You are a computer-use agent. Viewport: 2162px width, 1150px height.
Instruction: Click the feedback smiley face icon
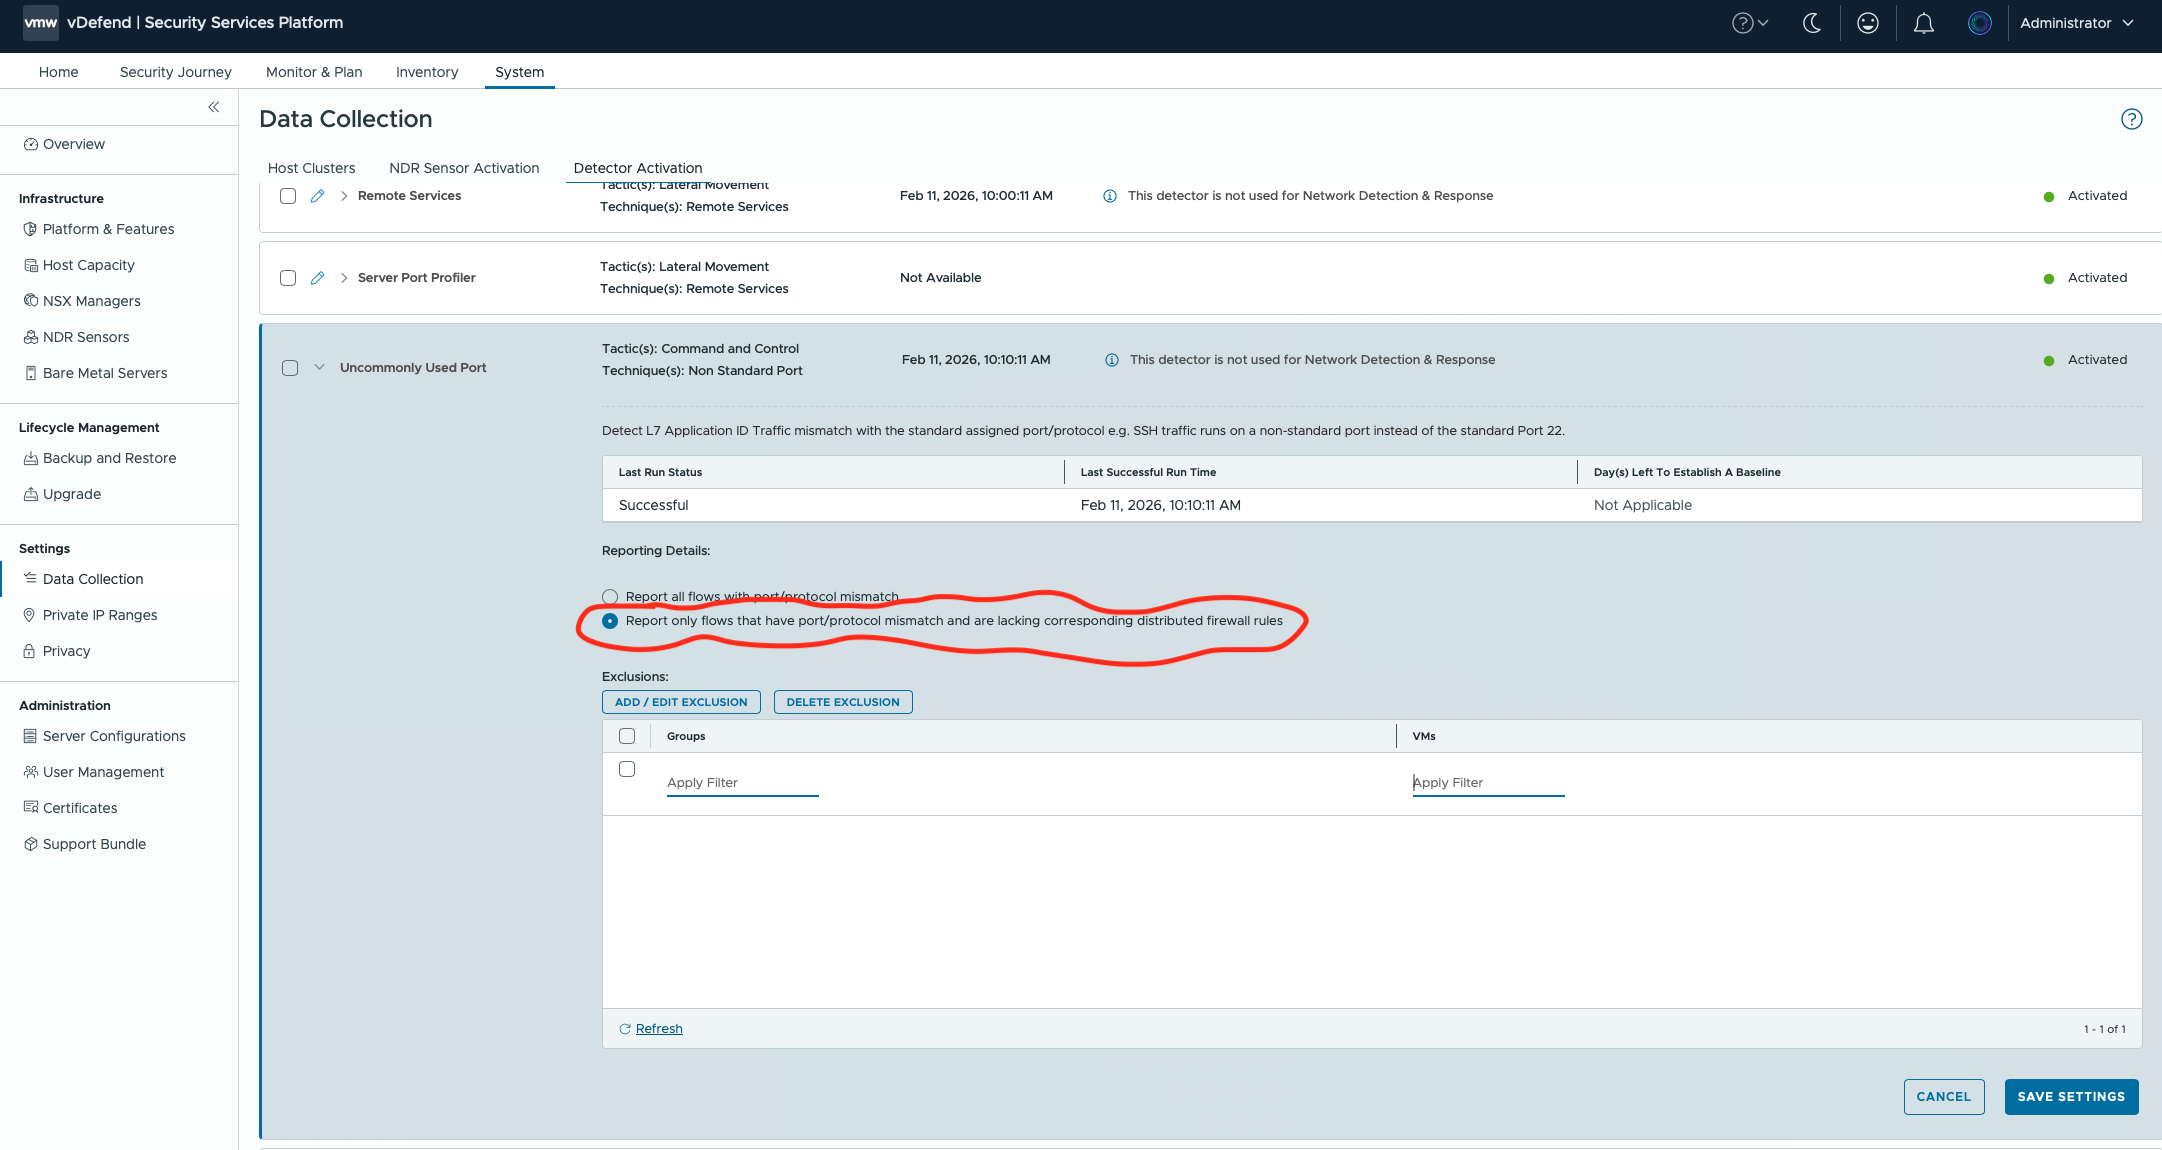[x=1867, y=23]
